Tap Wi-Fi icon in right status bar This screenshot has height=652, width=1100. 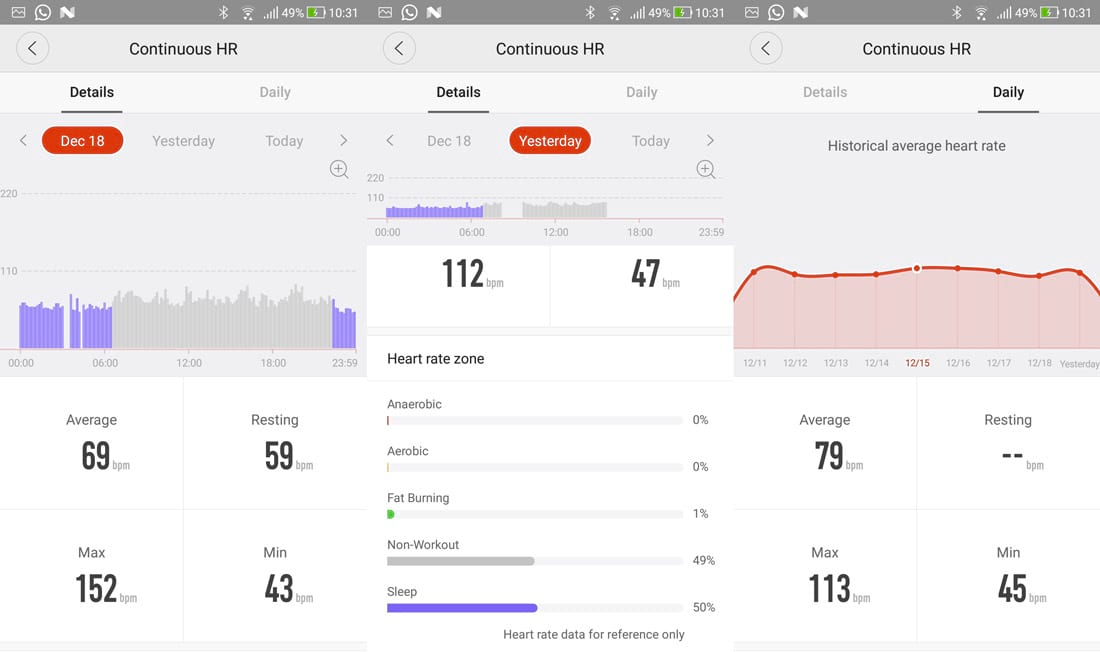(980, 13)
